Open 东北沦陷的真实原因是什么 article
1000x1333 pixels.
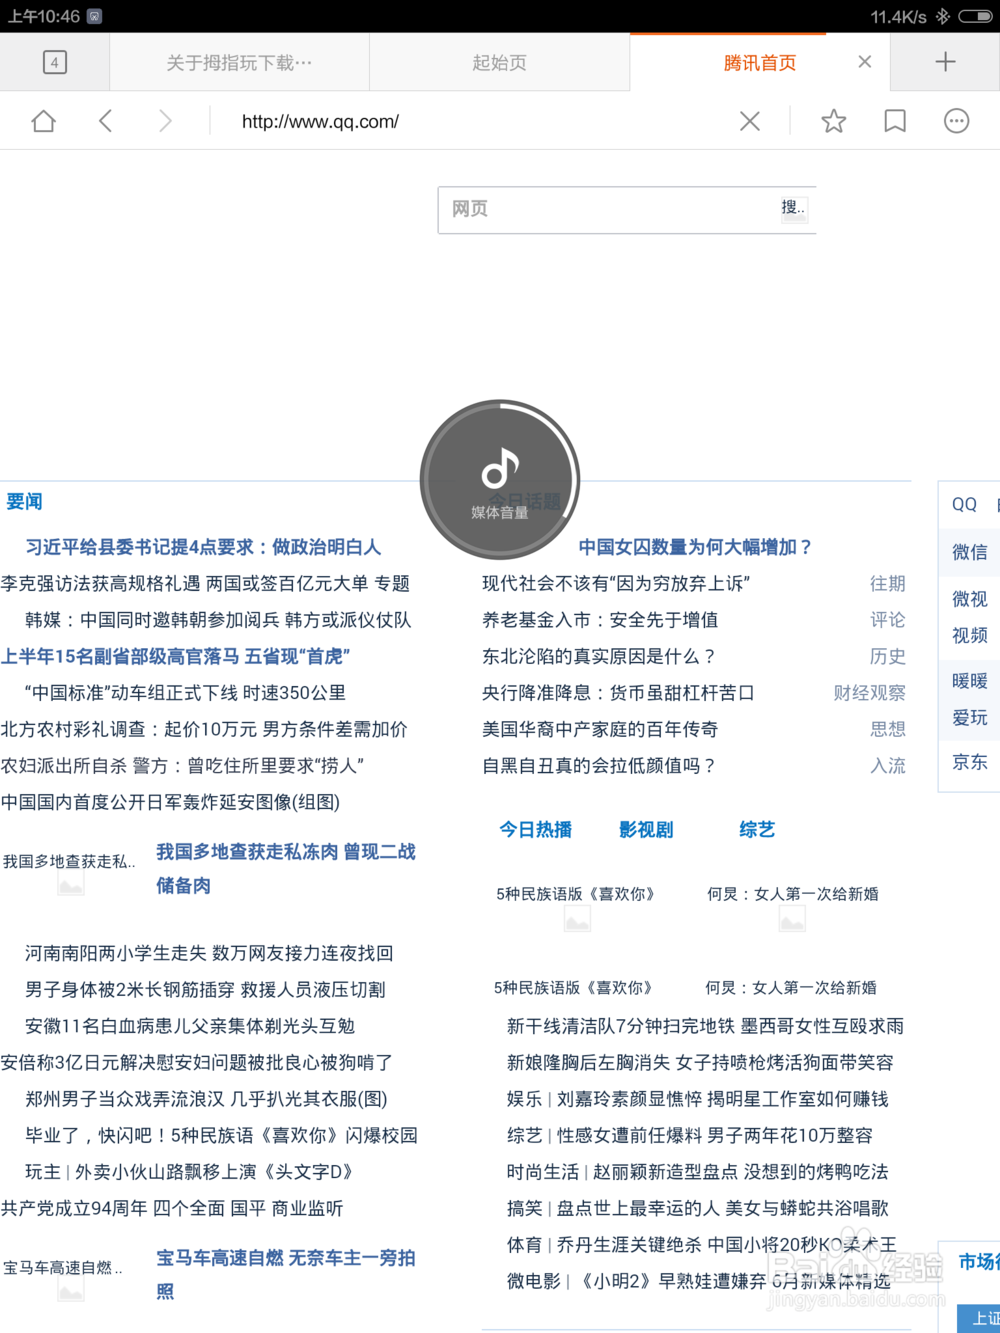(x=600, y=656)
